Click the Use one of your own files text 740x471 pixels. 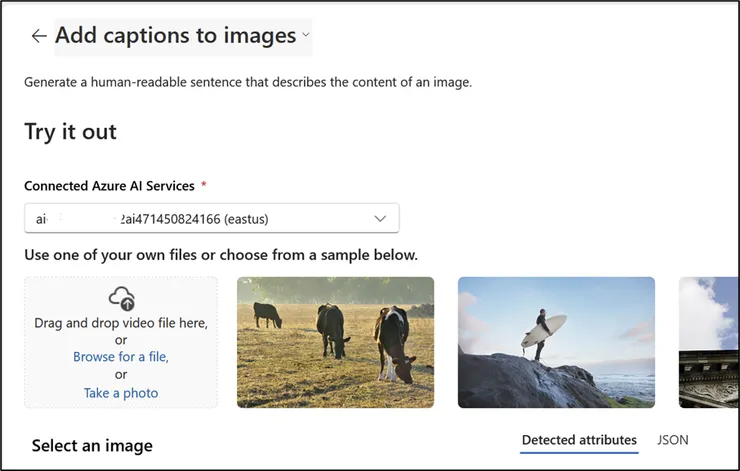[x=221, y=255]
